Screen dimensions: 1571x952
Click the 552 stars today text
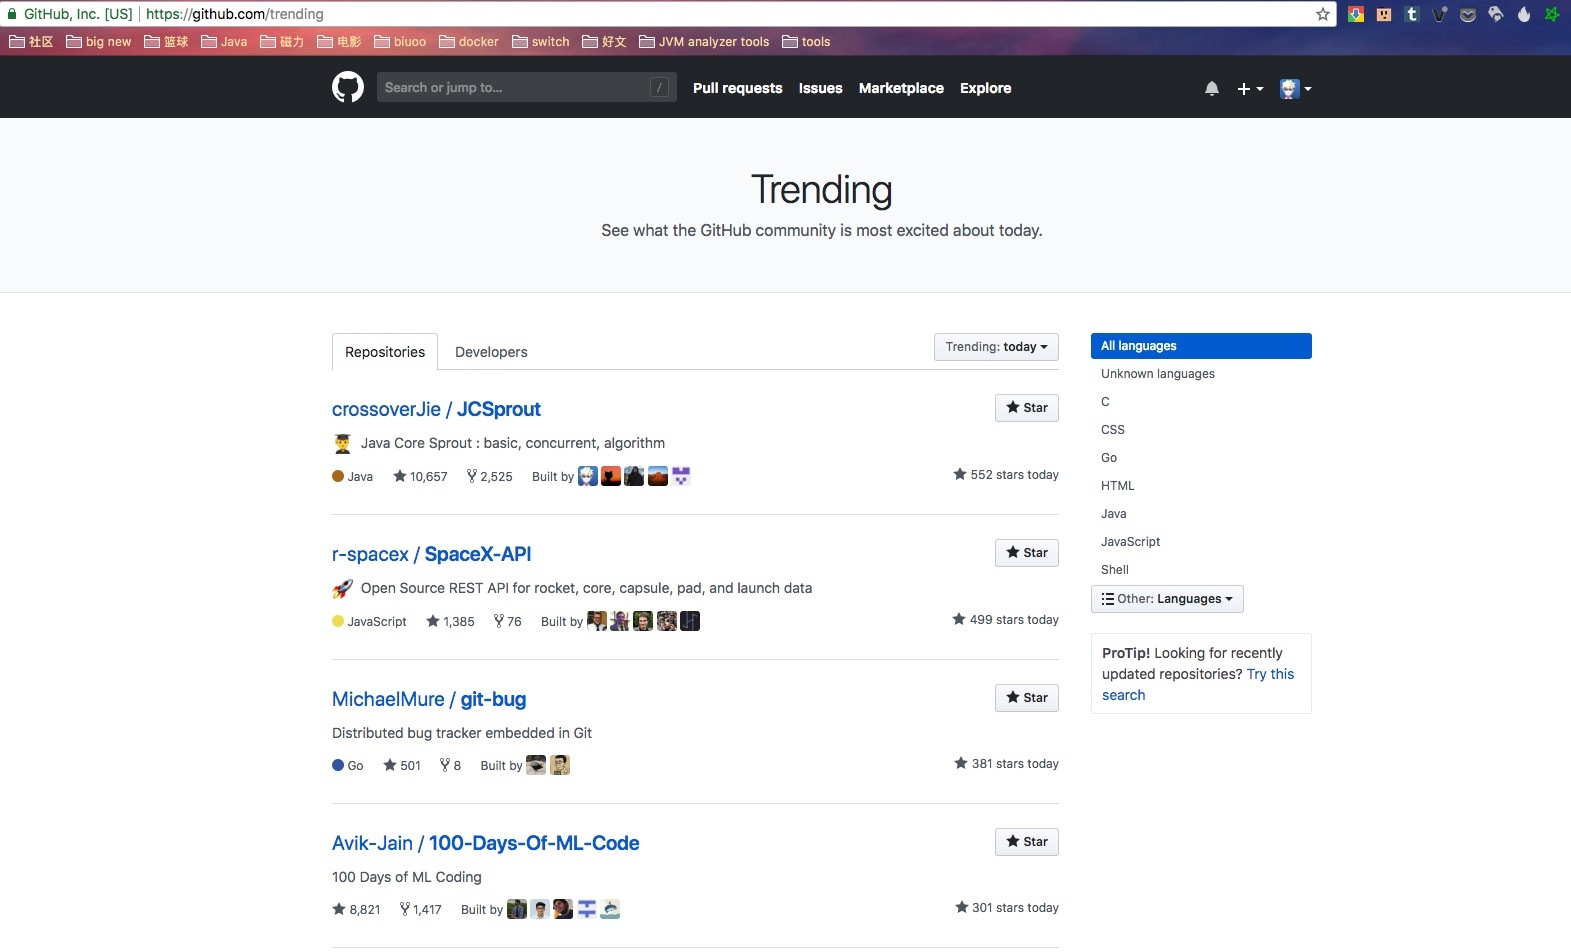tap(1006, 475)
